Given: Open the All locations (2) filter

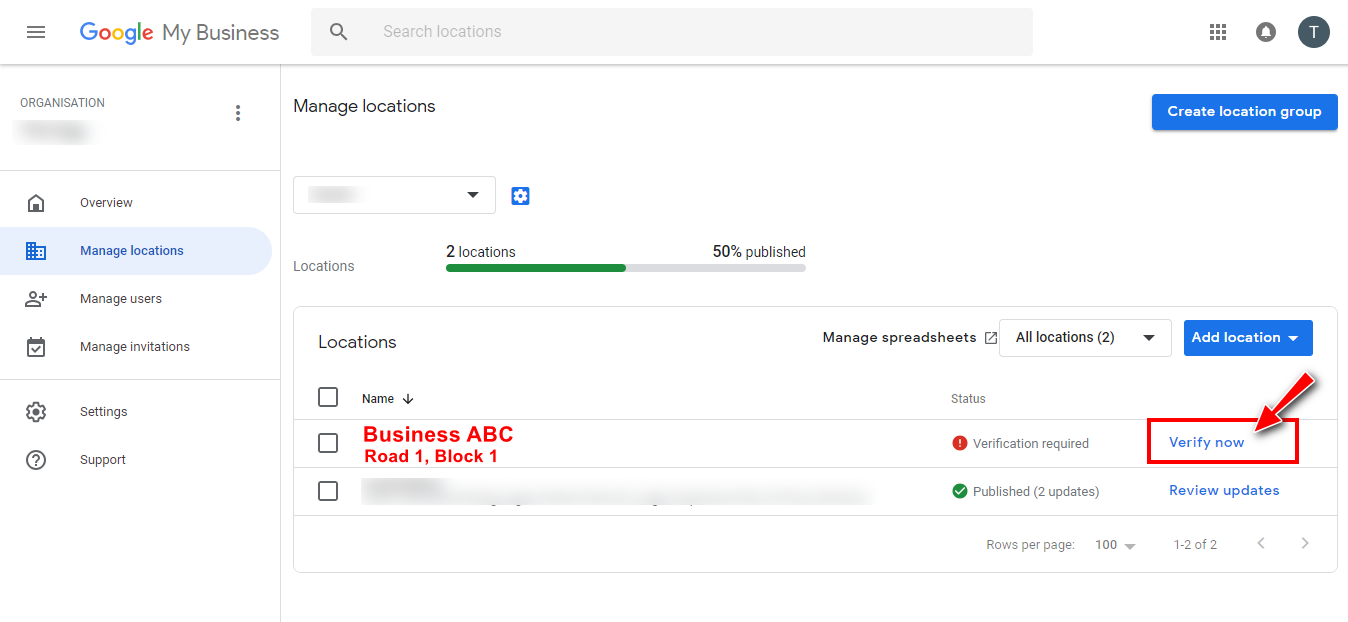Looking at the screenshot, I should (x=1084, y=338).
